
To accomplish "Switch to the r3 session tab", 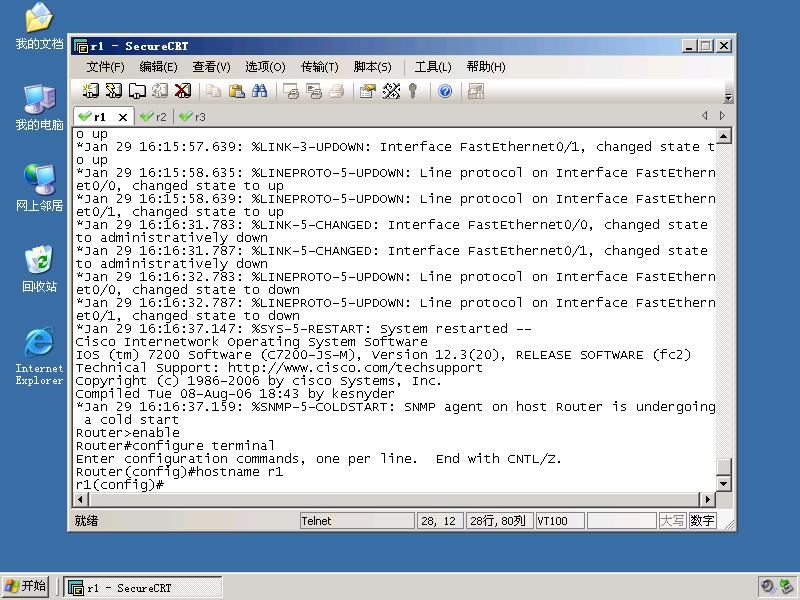I will click(x=193, y=117).
